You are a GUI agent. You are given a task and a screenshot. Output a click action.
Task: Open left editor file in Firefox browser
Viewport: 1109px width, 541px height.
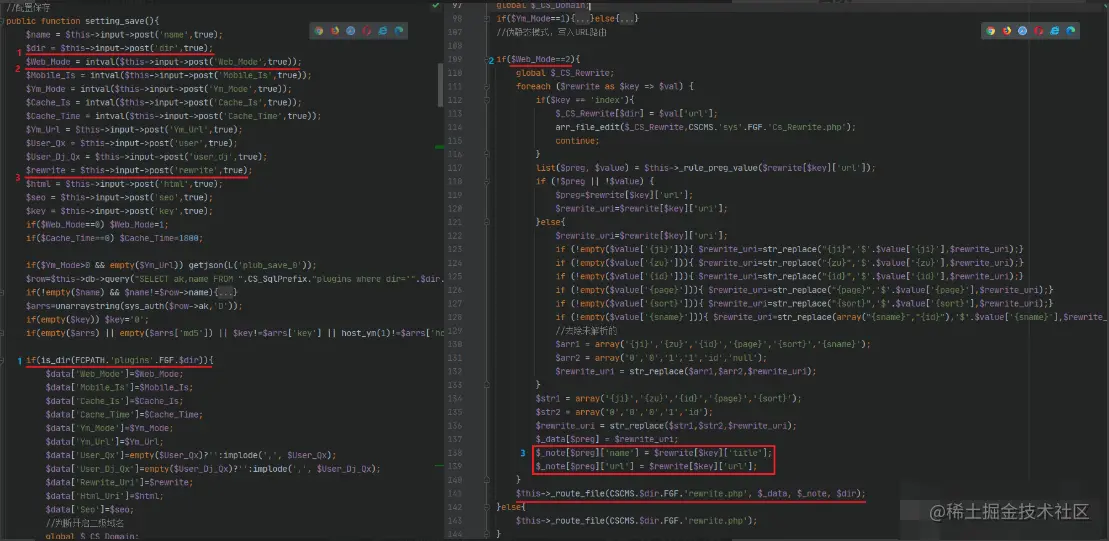(335, 31)
